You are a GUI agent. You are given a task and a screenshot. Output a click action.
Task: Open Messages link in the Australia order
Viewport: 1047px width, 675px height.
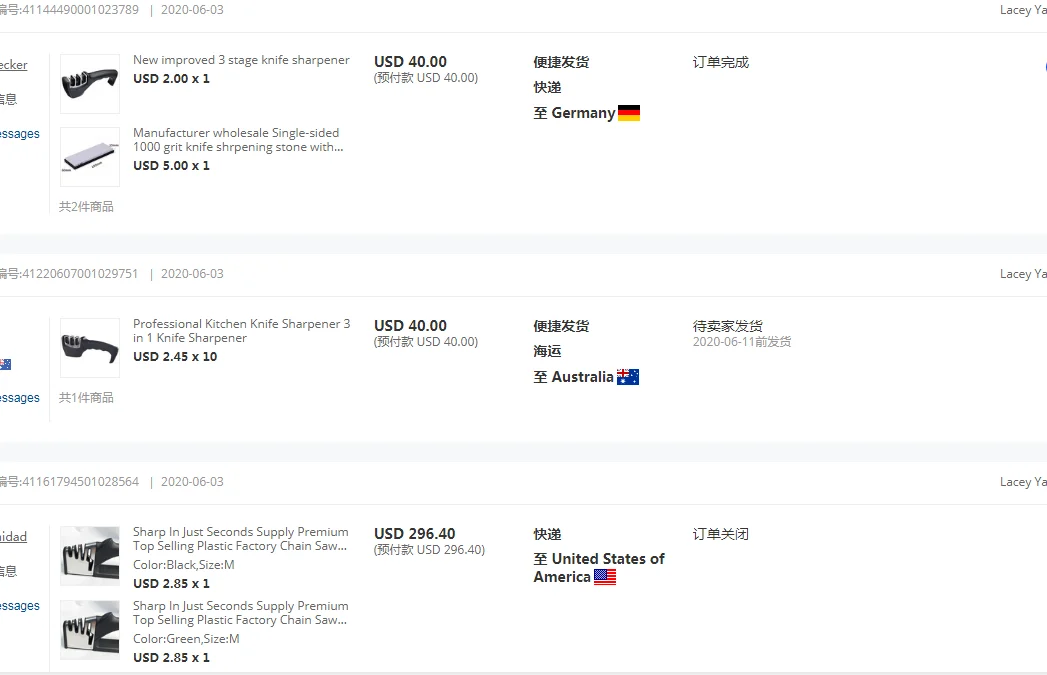tap(20, 398)
